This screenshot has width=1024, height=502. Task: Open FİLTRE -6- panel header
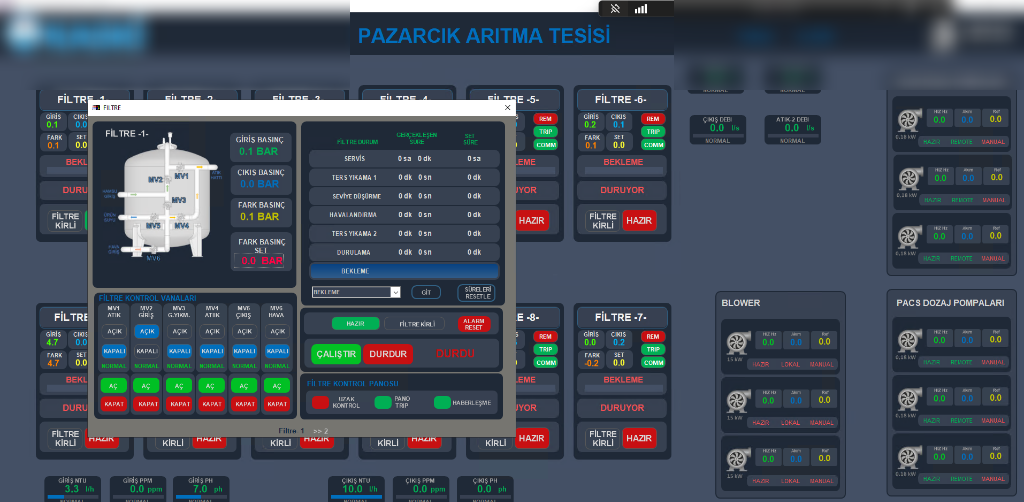coord(622,100)
